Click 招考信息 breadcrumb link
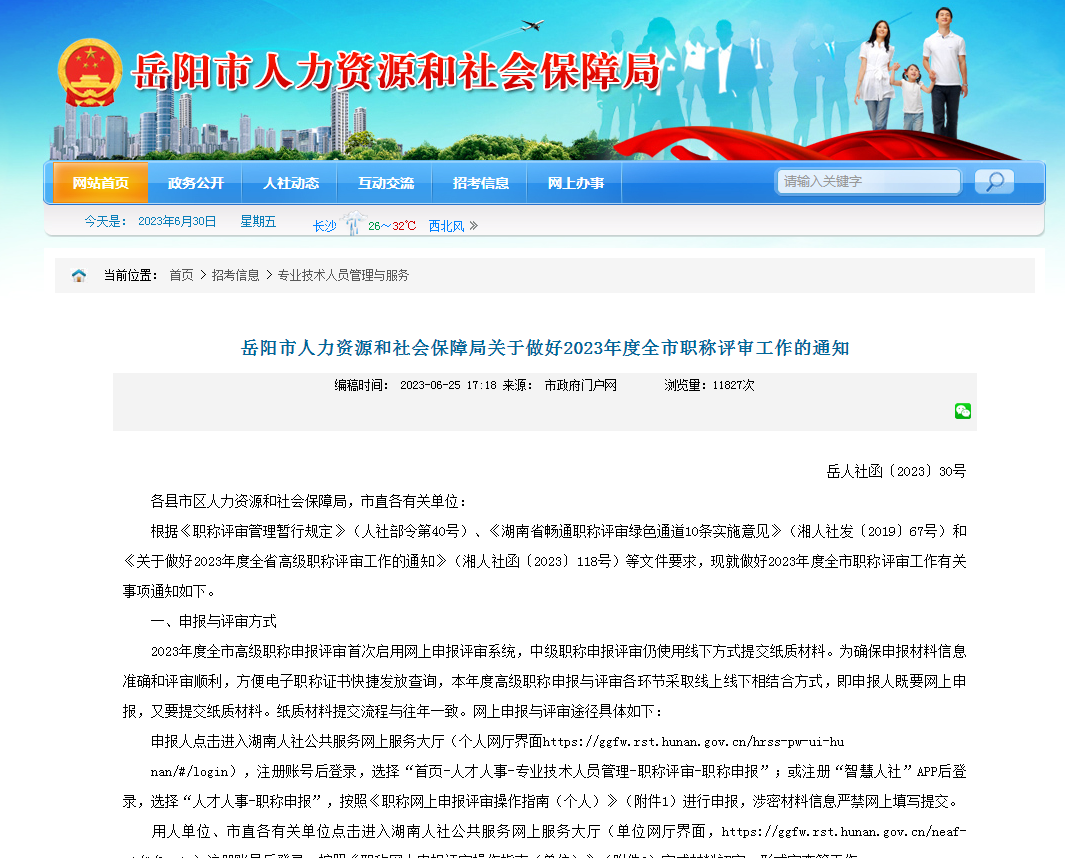The height and width of the screenshot is (858, 1065). click(x=235, y=275)
